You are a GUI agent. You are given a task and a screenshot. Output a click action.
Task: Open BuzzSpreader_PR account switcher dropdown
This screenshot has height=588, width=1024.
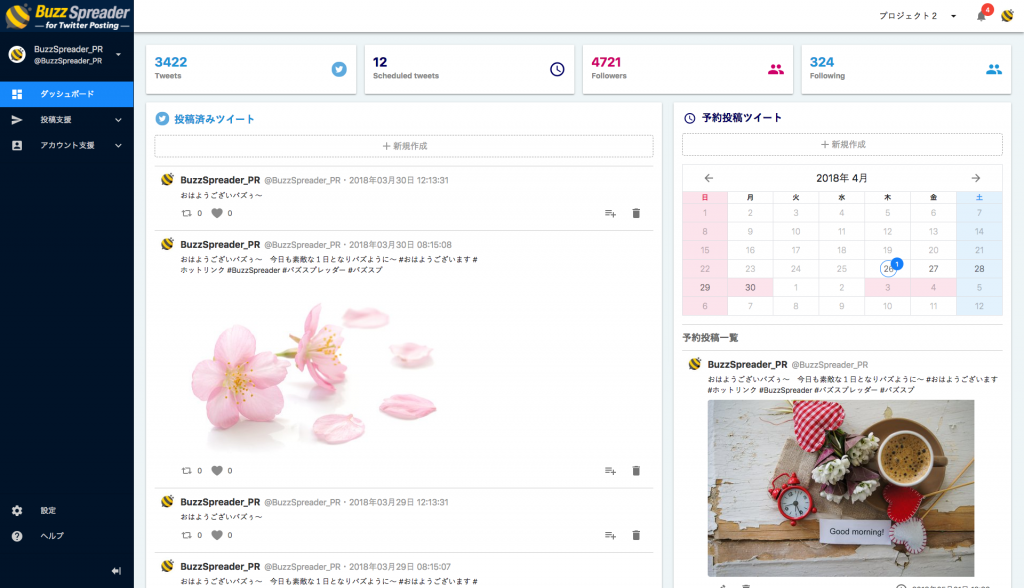(x=118, y=54)
